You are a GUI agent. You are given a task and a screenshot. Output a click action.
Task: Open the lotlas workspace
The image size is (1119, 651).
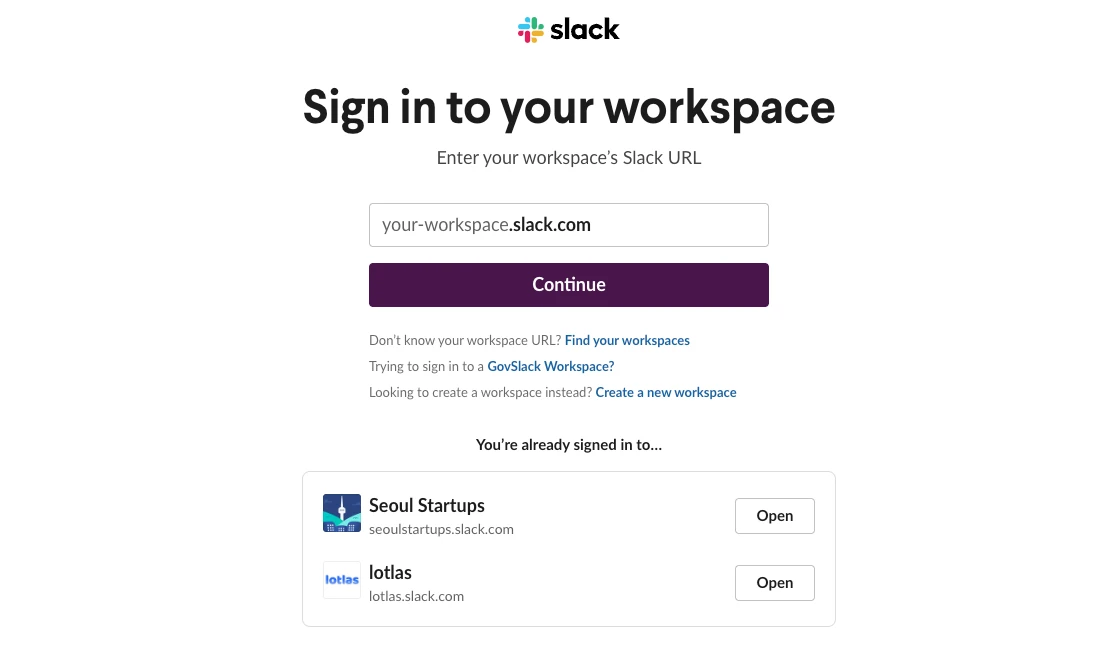pos(774,583)
